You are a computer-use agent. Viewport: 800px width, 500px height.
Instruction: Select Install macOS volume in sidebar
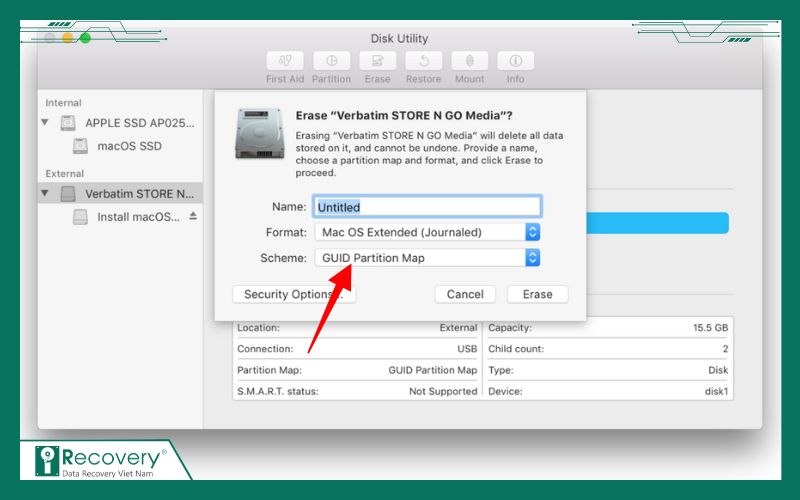point(138,217)
